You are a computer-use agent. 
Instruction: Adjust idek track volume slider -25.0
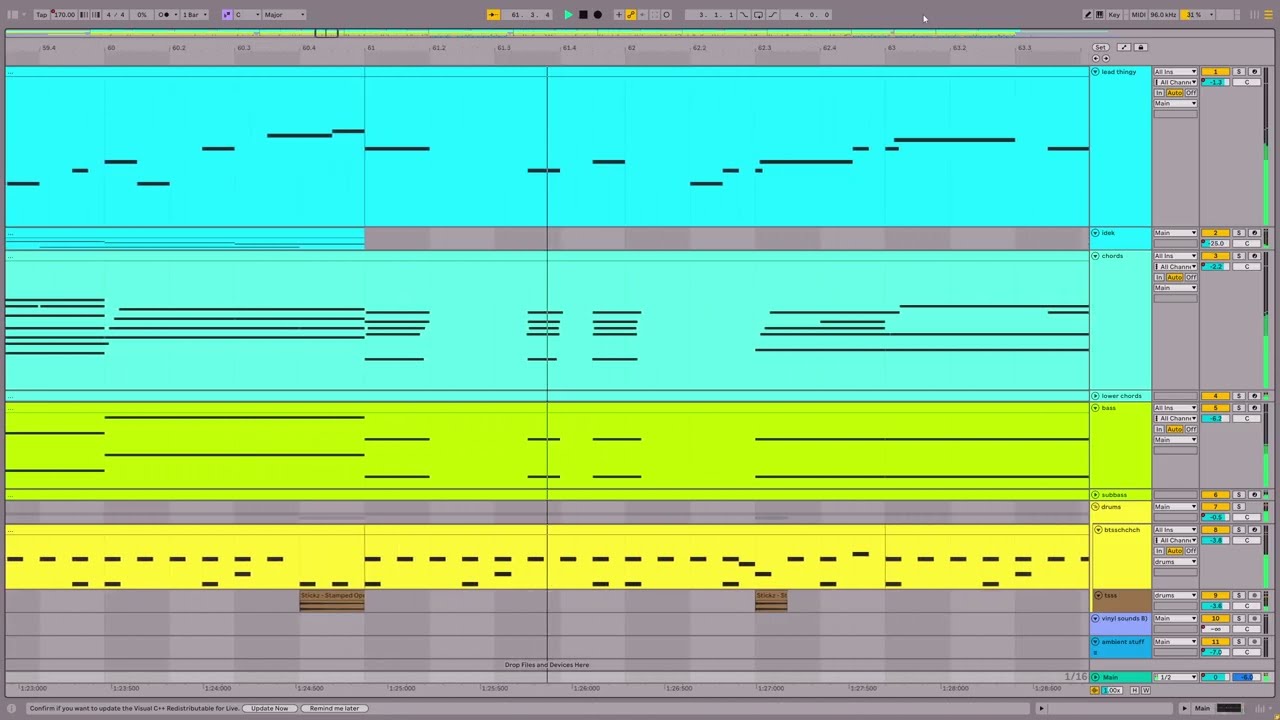click(1215, 243)
